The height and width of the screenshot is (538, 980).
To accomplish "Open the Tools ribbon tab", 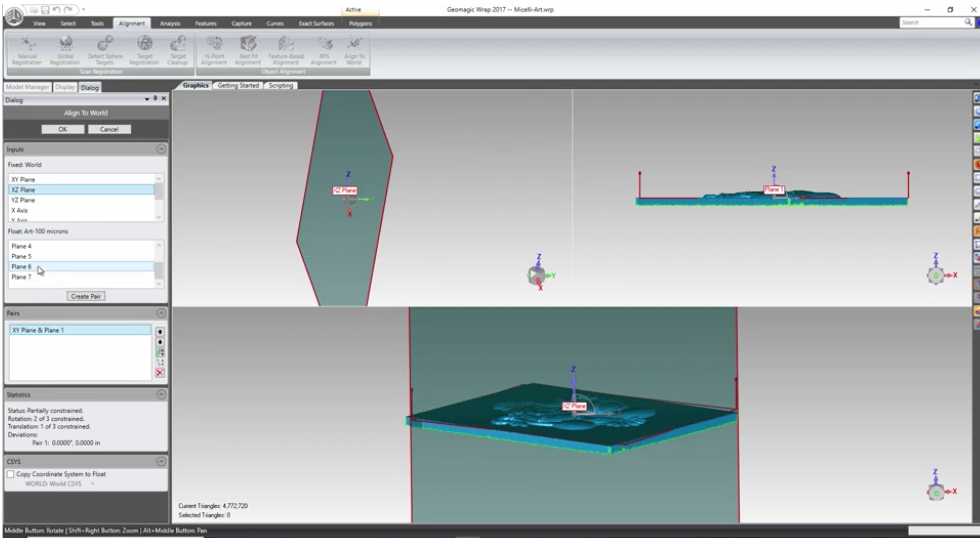I will click(97, 23).
